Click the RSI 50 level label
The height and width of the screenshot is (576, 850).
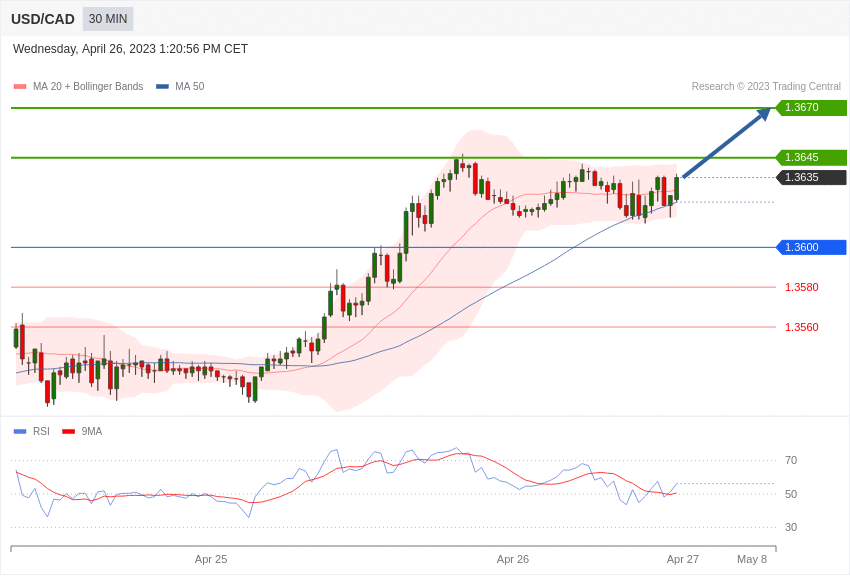(x=791, y=494)
